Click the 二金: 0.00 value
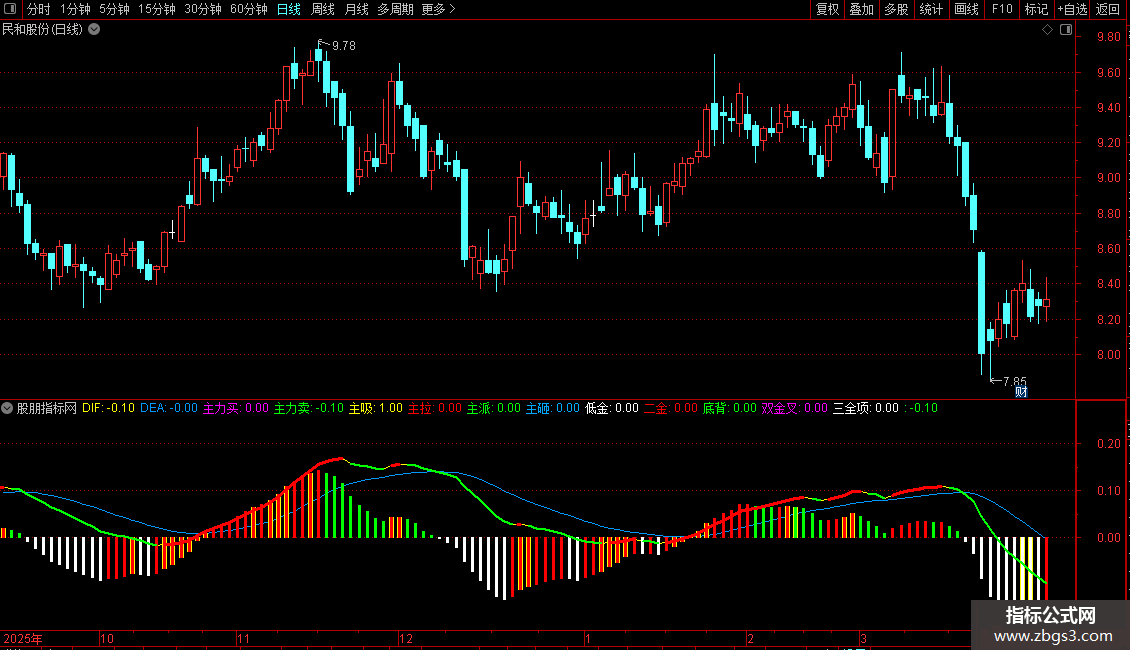The image size is (1130, 650). click(671, 408)
